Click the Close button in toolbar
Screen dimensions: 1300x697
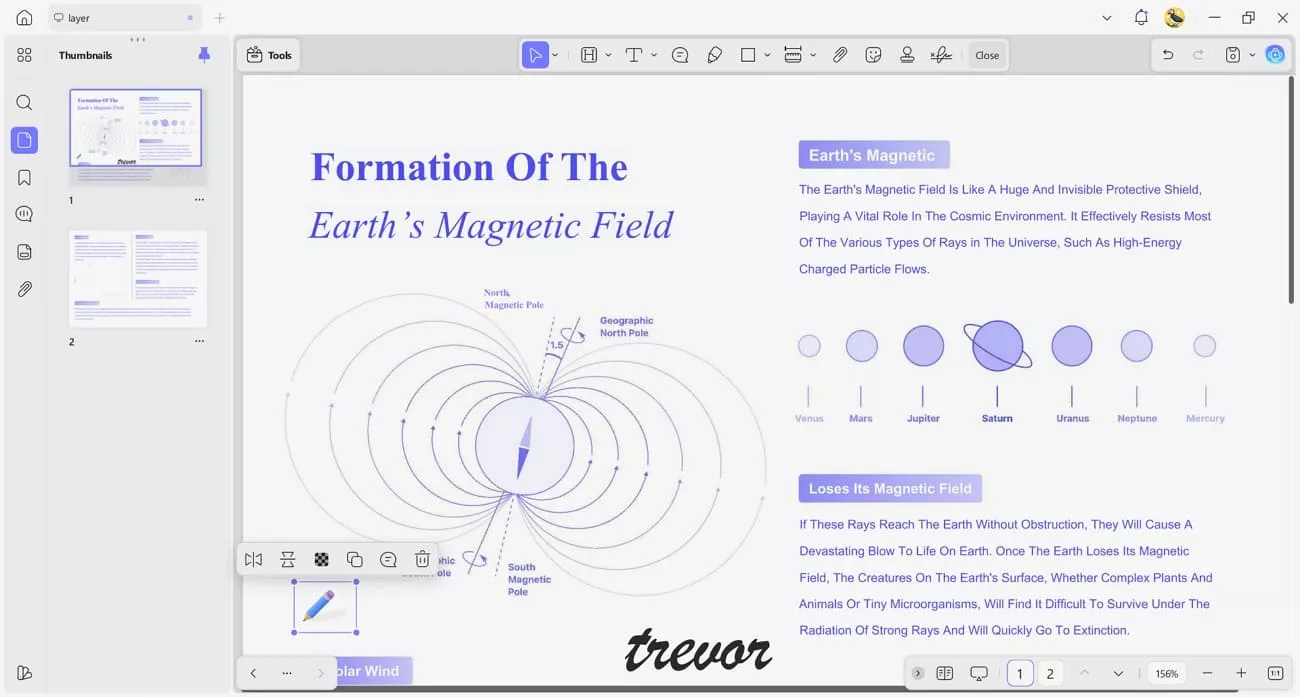click(x=987, y=55)
